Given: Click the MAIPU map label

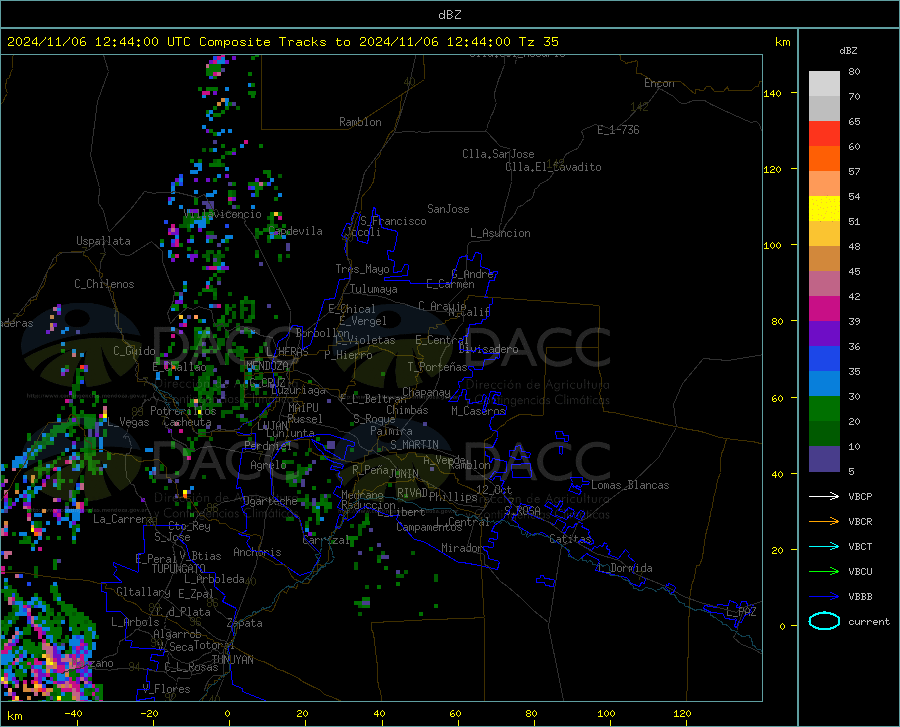Looking at the screenshot, I should pyautogui.click(x=303, y=407).
